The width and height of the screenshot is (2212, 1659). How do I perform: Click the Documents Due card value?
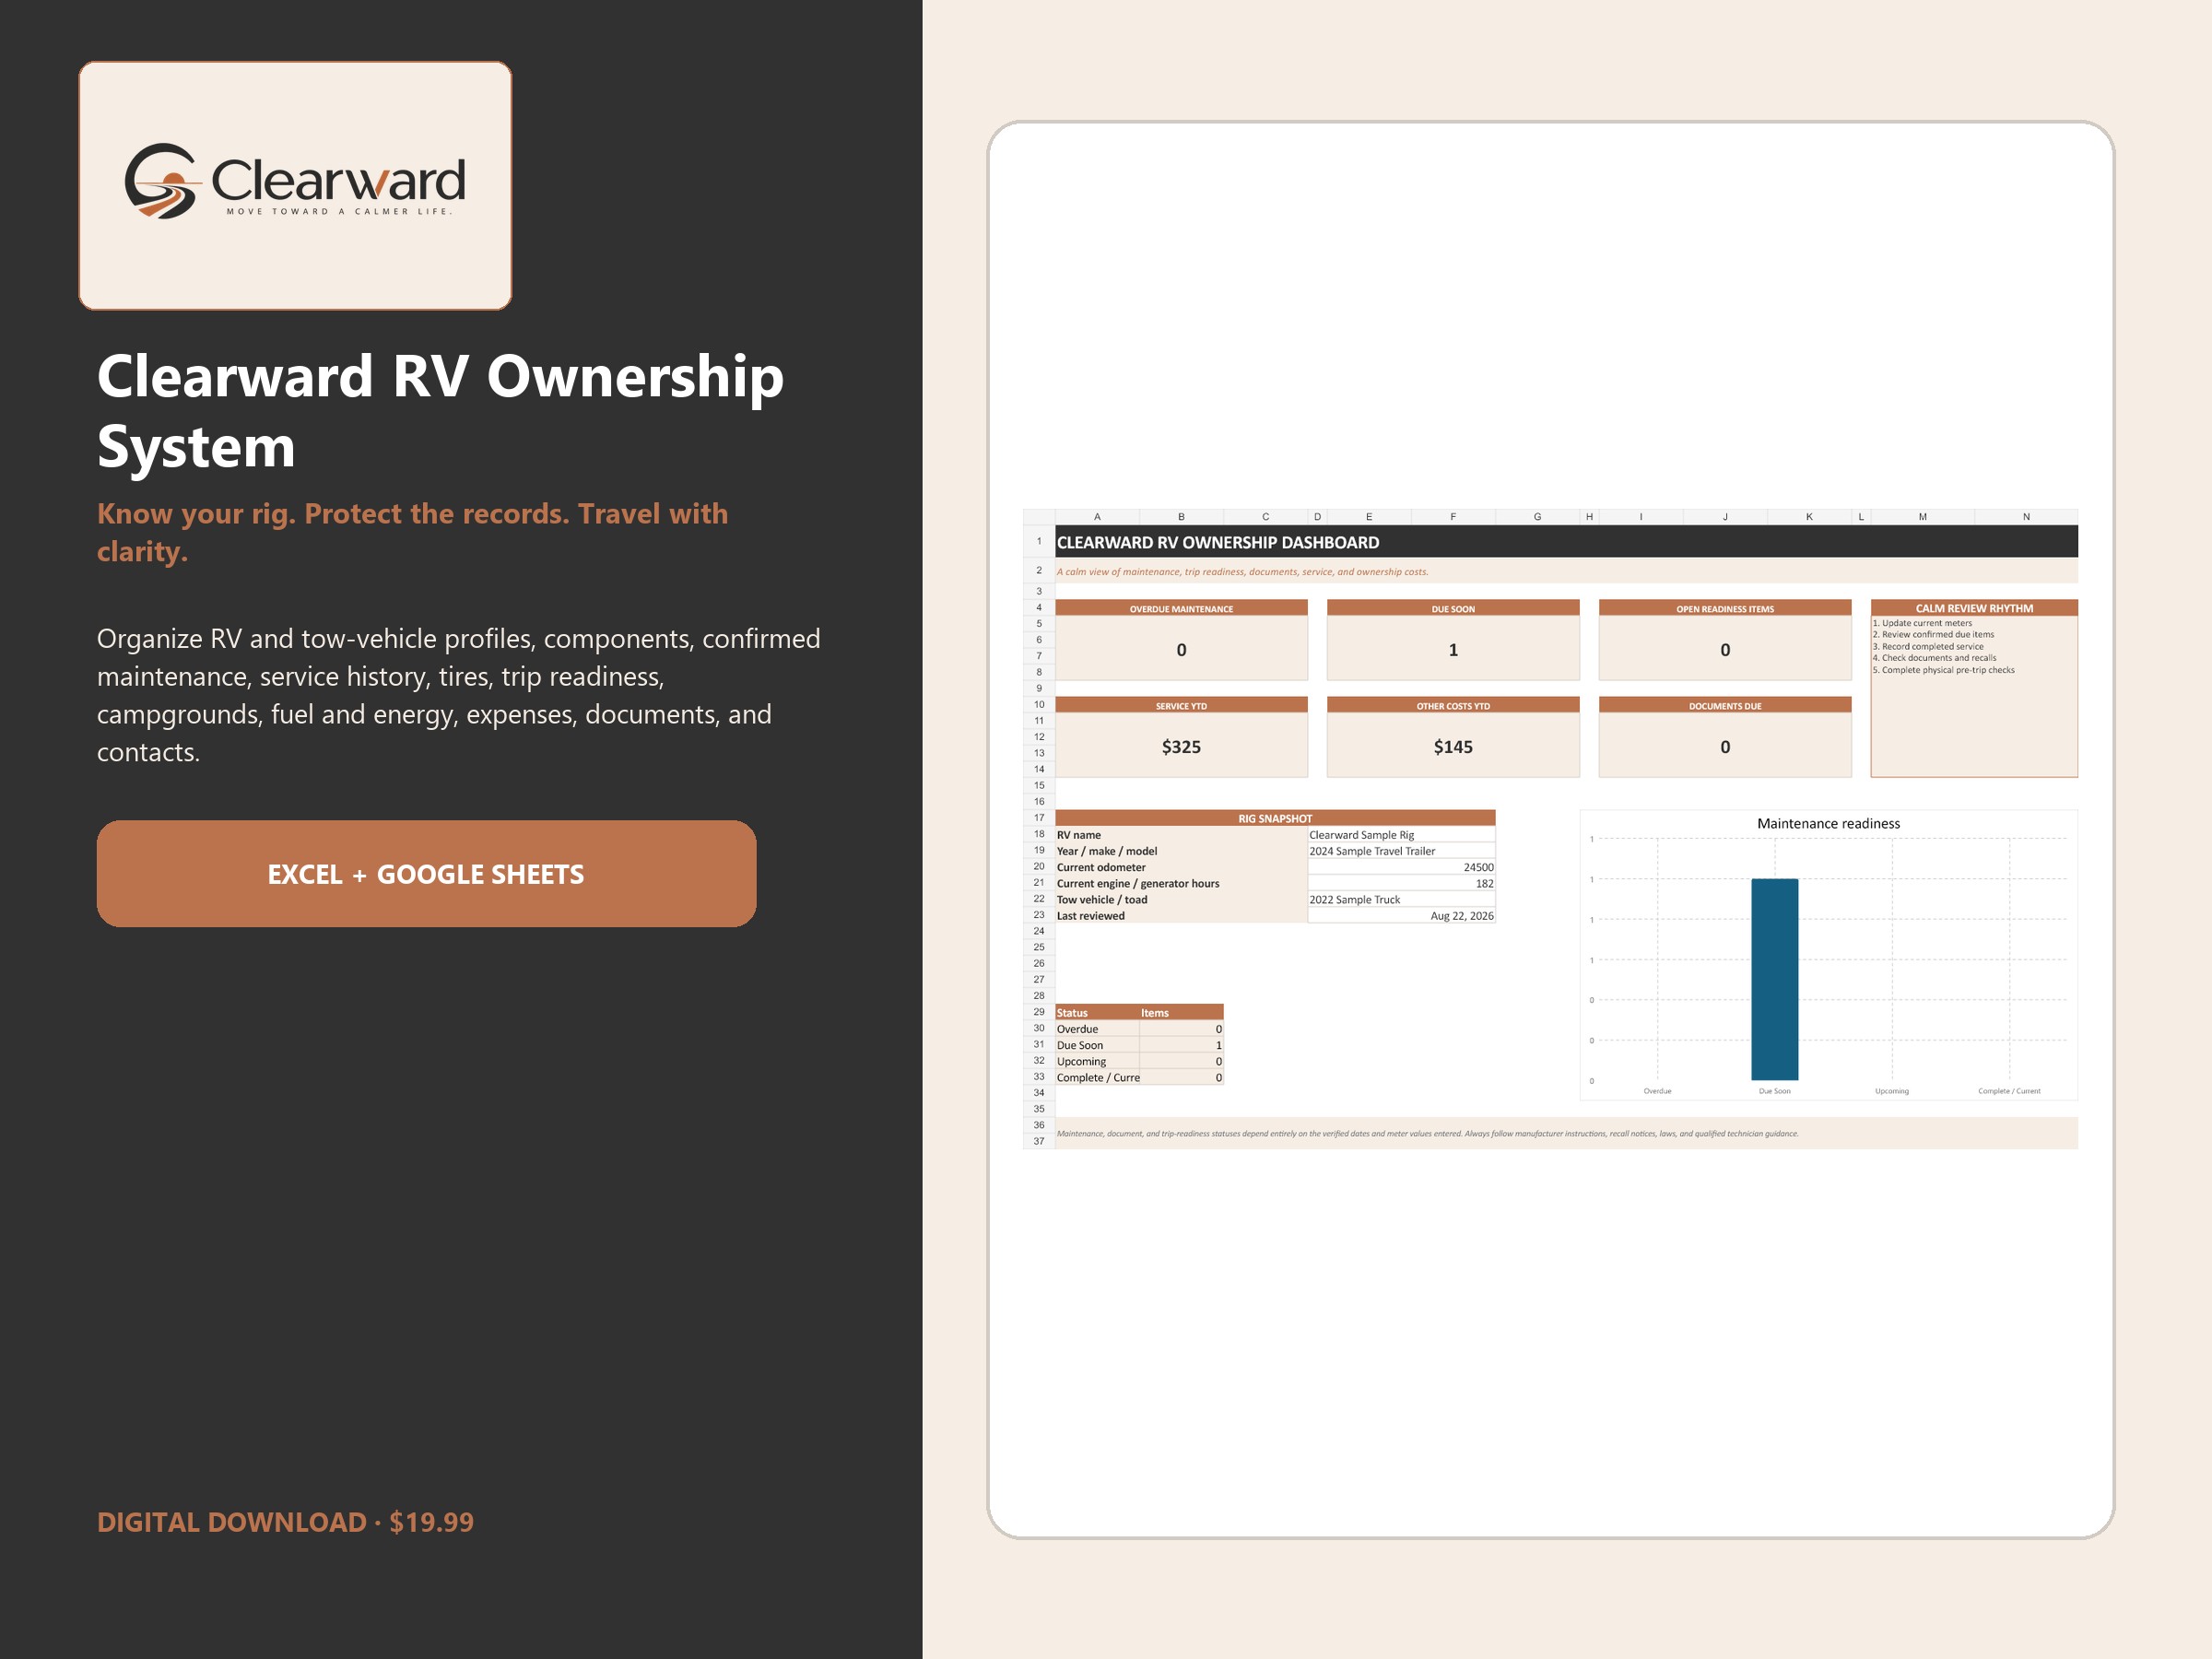pyautogui.click(x=1725, y=747)
